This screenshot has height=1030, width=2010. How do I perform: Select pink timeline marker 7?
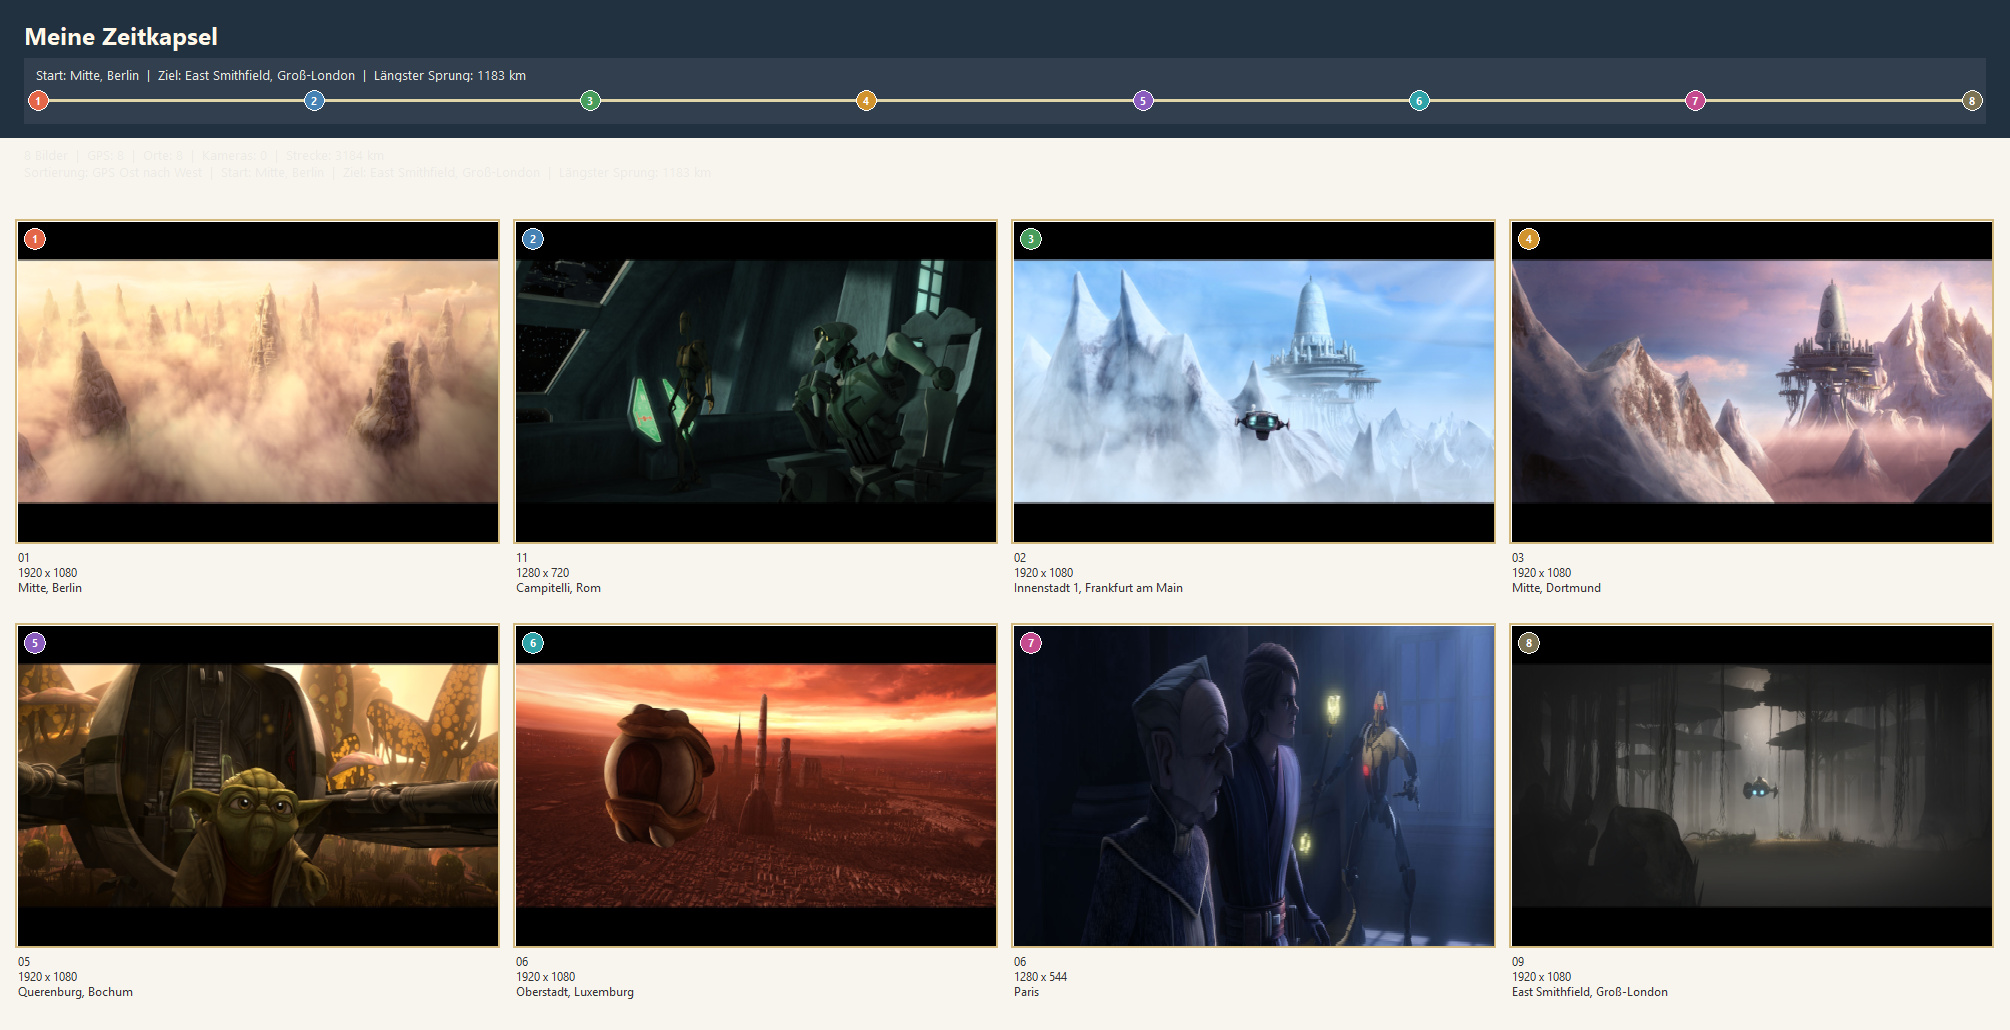pyautogui.click(x=1695, y=100)
